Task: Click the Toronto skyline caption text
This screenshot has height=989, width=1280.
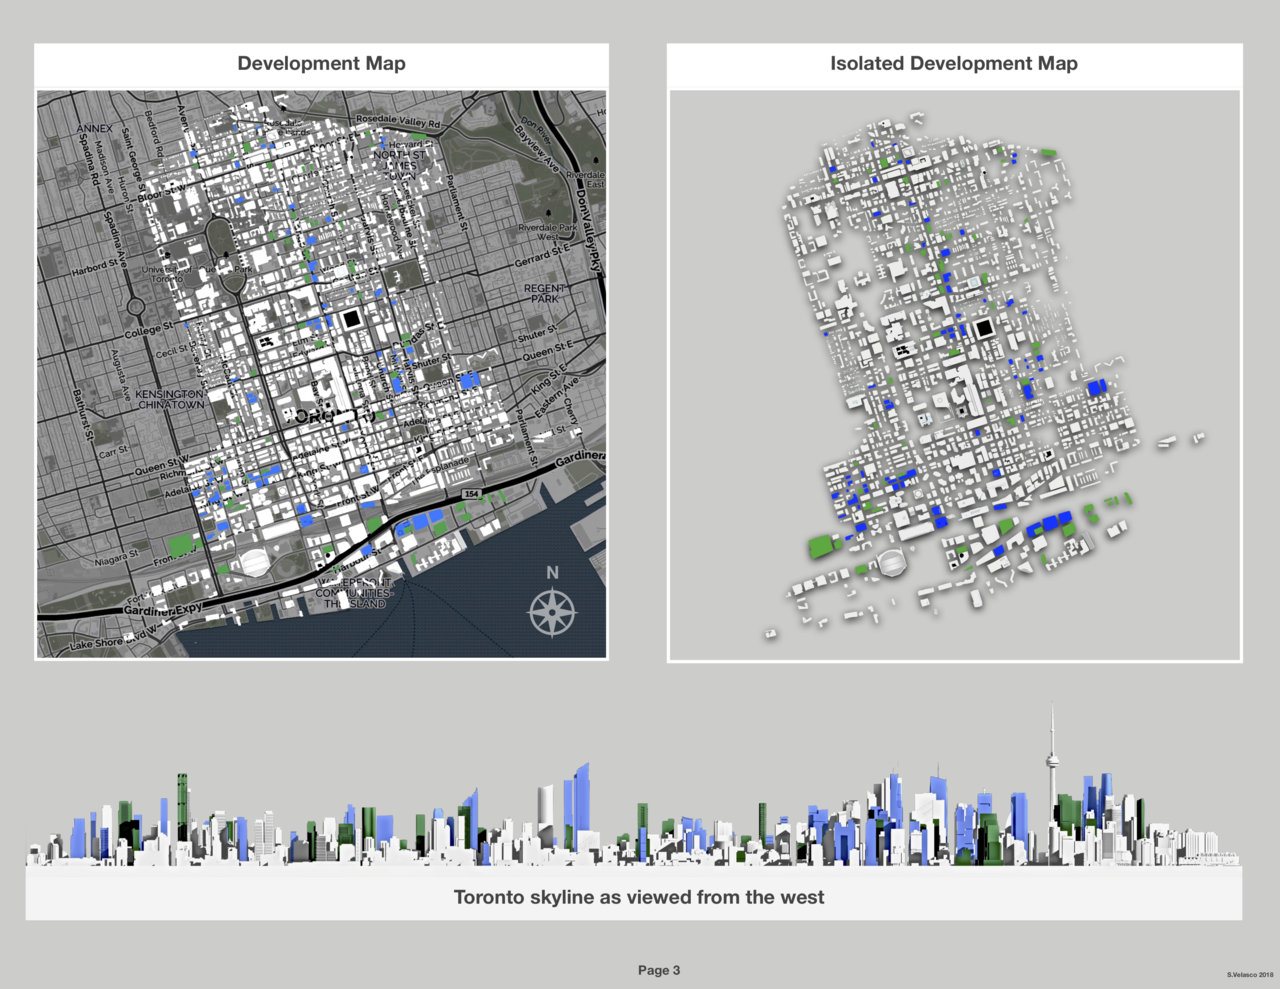Action: coord(639,897)
